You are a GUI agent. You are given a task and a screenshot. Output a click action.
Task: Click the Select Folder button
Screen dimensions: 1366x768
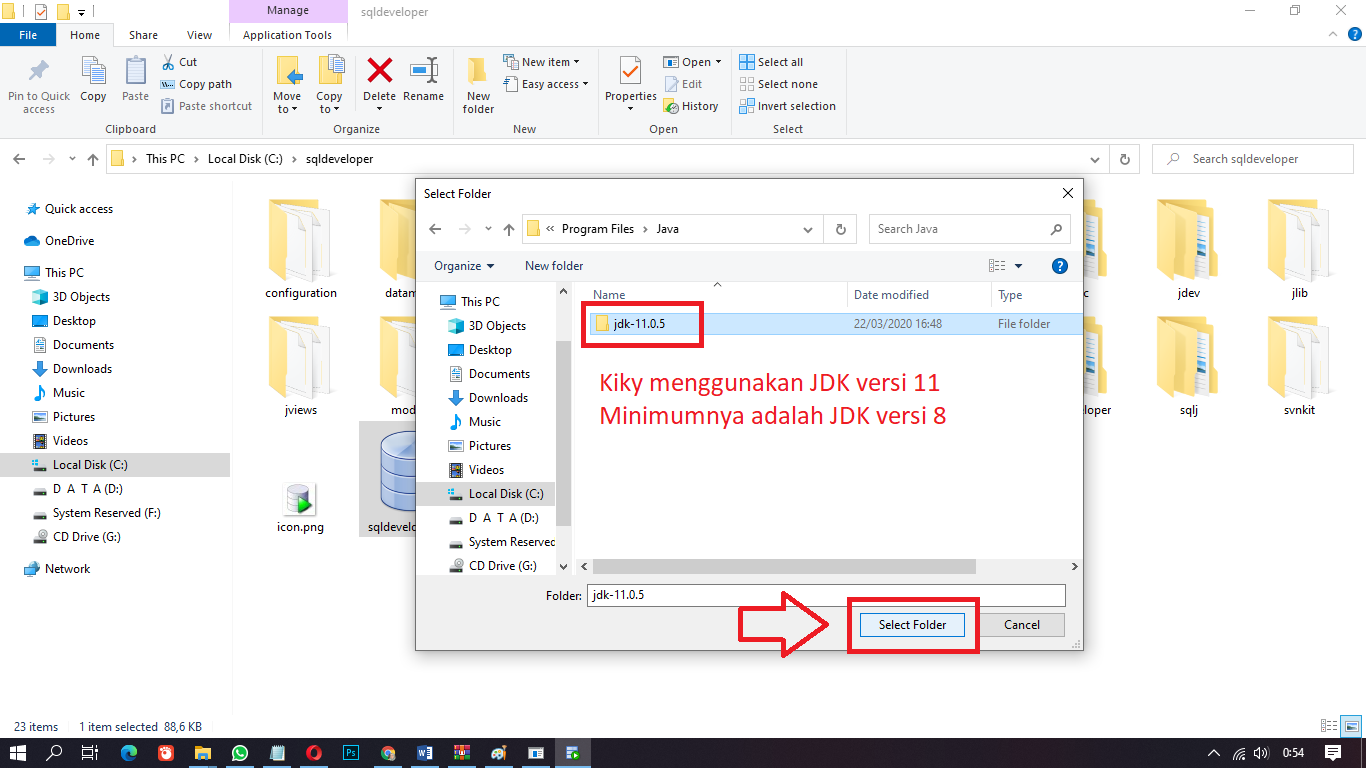[x=911, y=624]
